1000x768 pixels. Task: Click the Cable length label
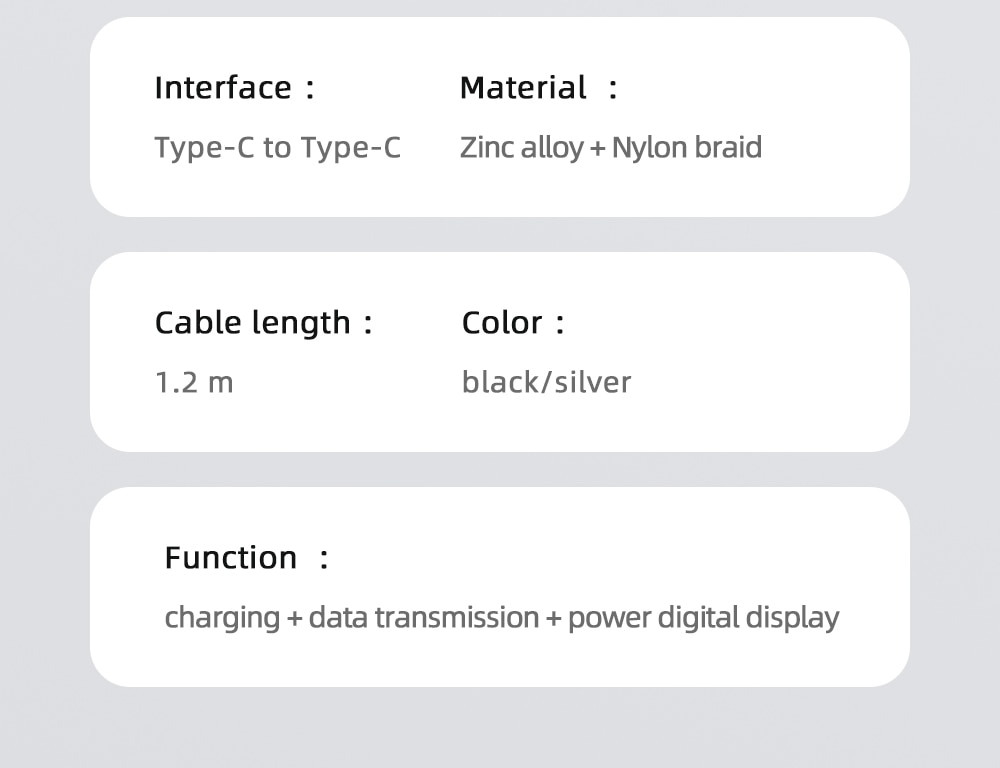252,323
